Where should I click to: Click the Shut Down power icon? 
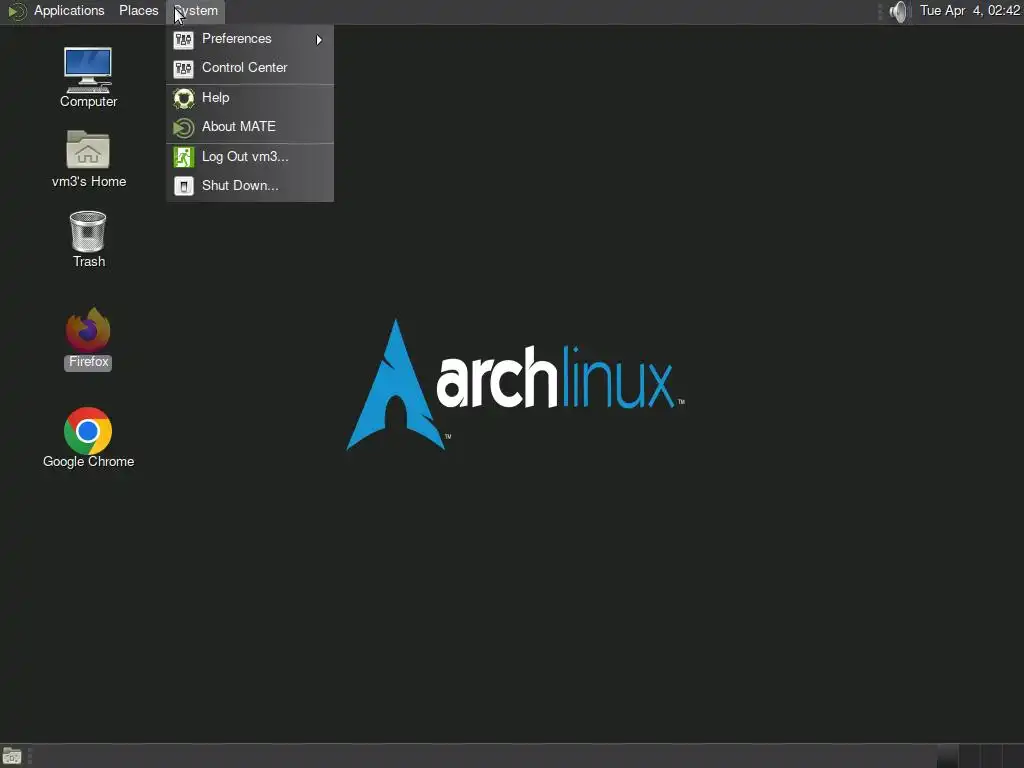coord(184,186)
